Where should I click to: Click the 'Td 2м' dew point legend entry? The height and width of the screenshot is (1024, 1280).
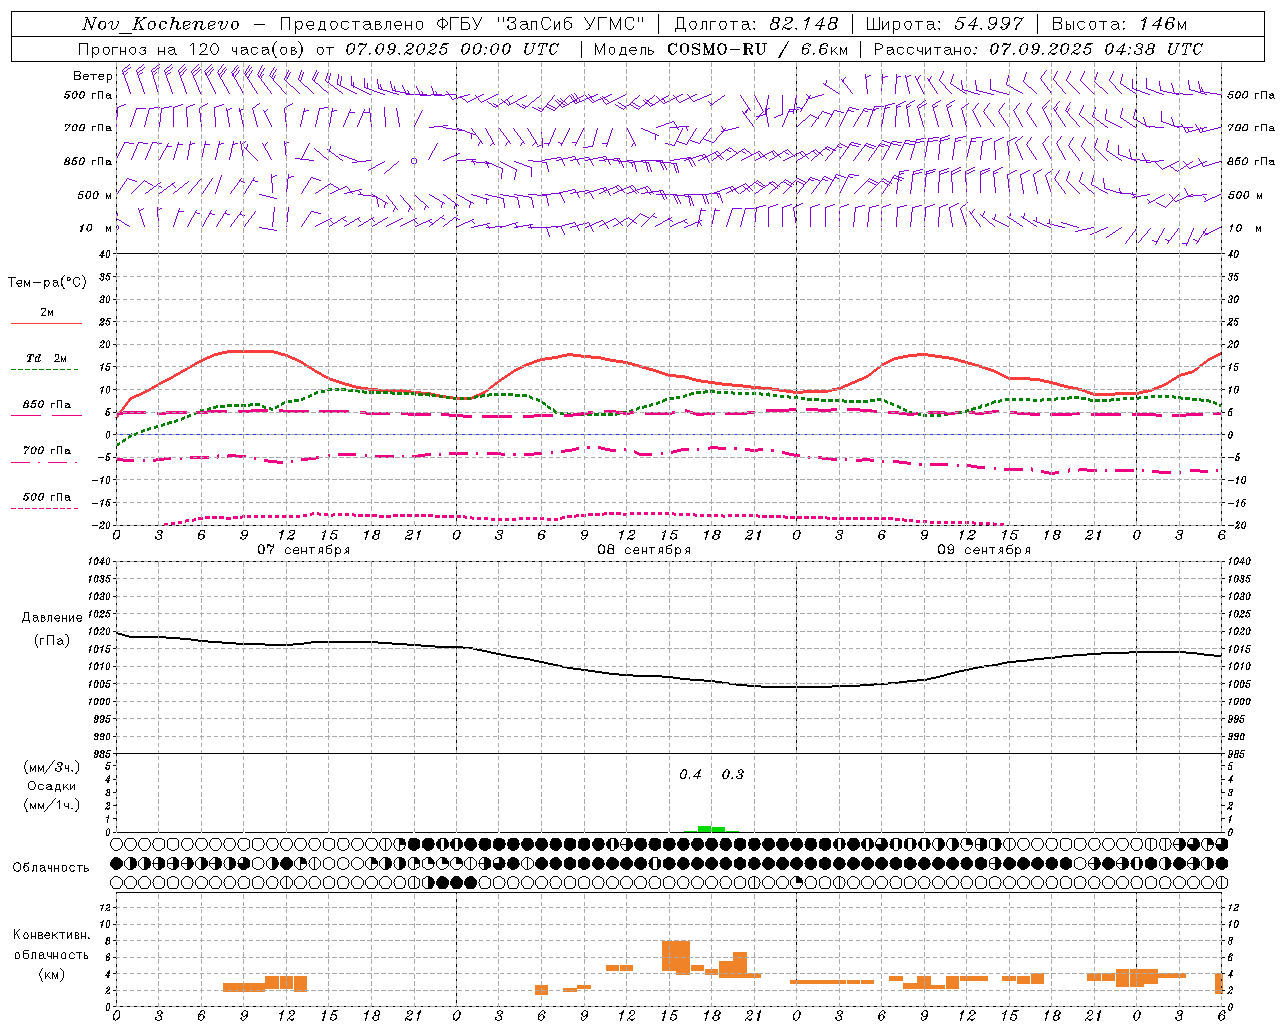46,358
